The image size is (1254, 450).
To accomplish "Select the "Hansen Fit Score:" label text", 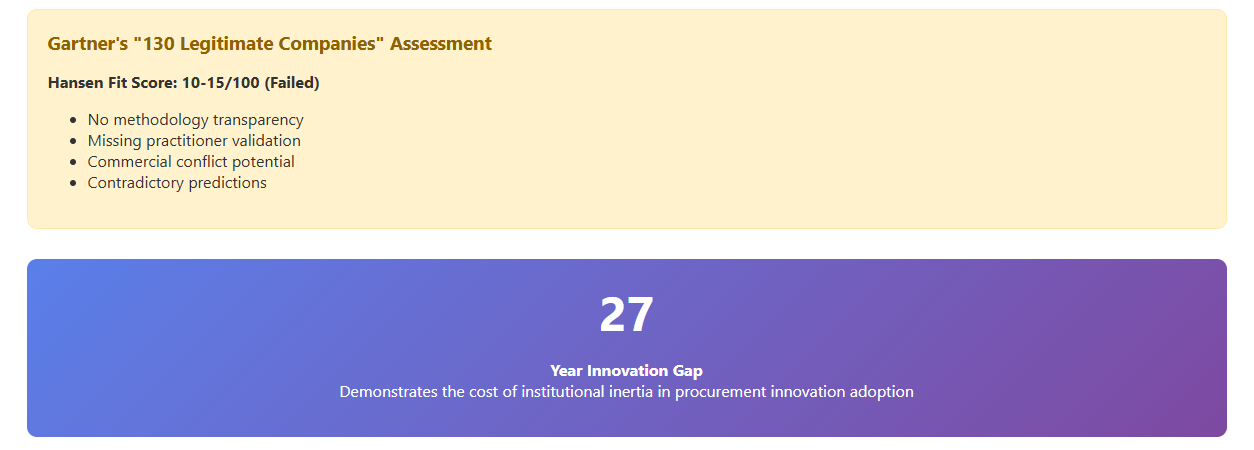I will tap(112, 83).
